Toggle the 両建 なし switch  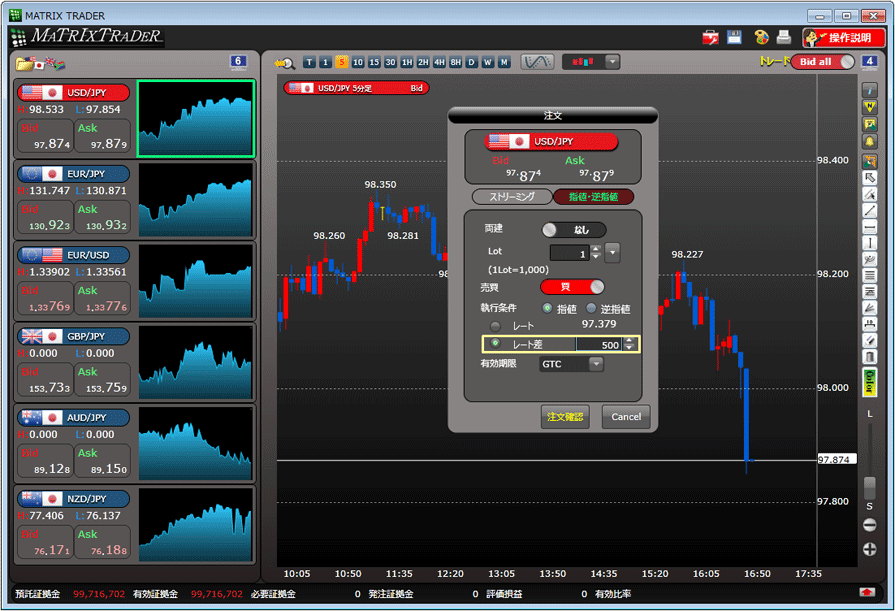tap(574, 230)
